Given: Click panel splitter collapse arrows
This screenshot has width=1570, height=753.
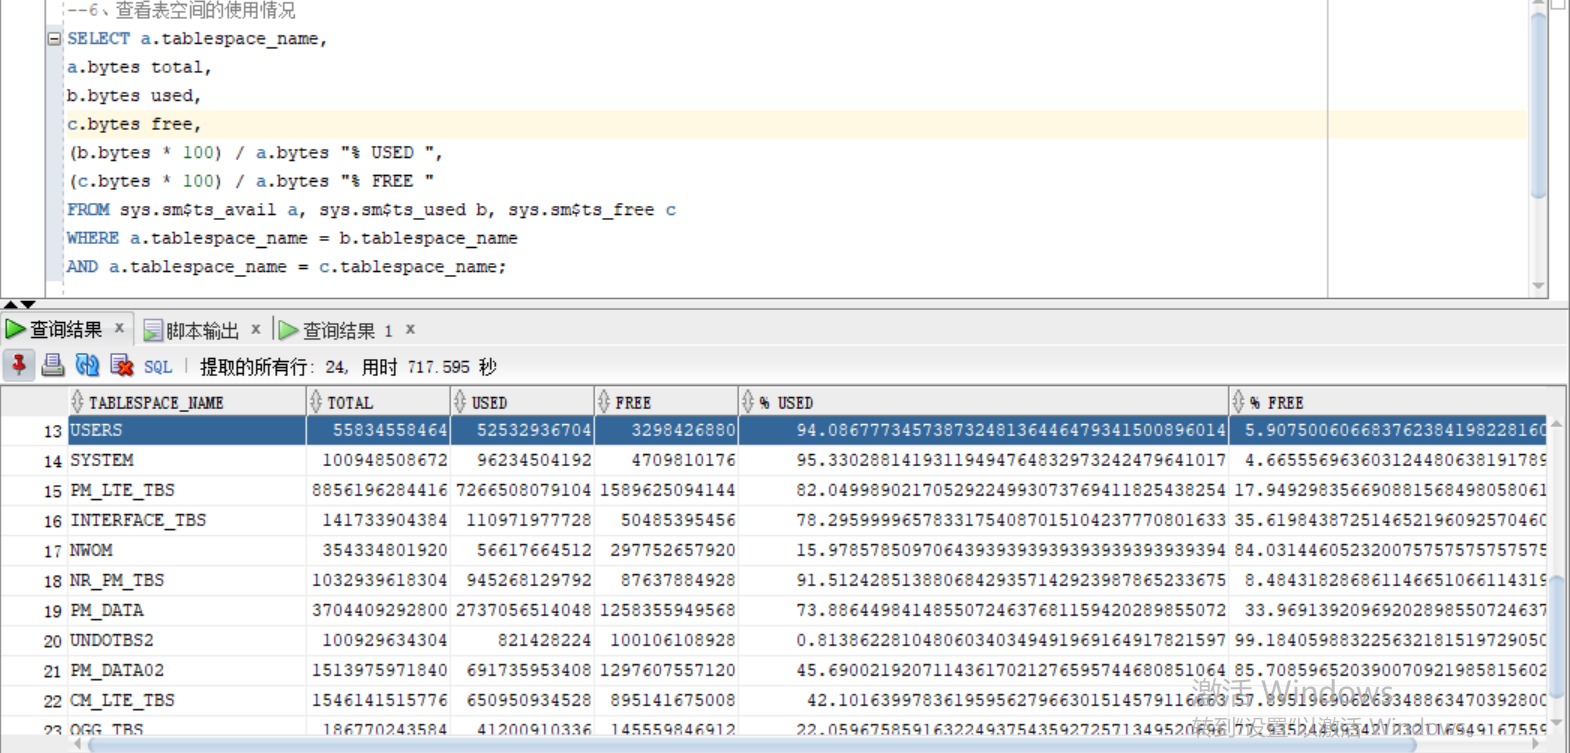Looking at the screenshot, I should (19, 304).
